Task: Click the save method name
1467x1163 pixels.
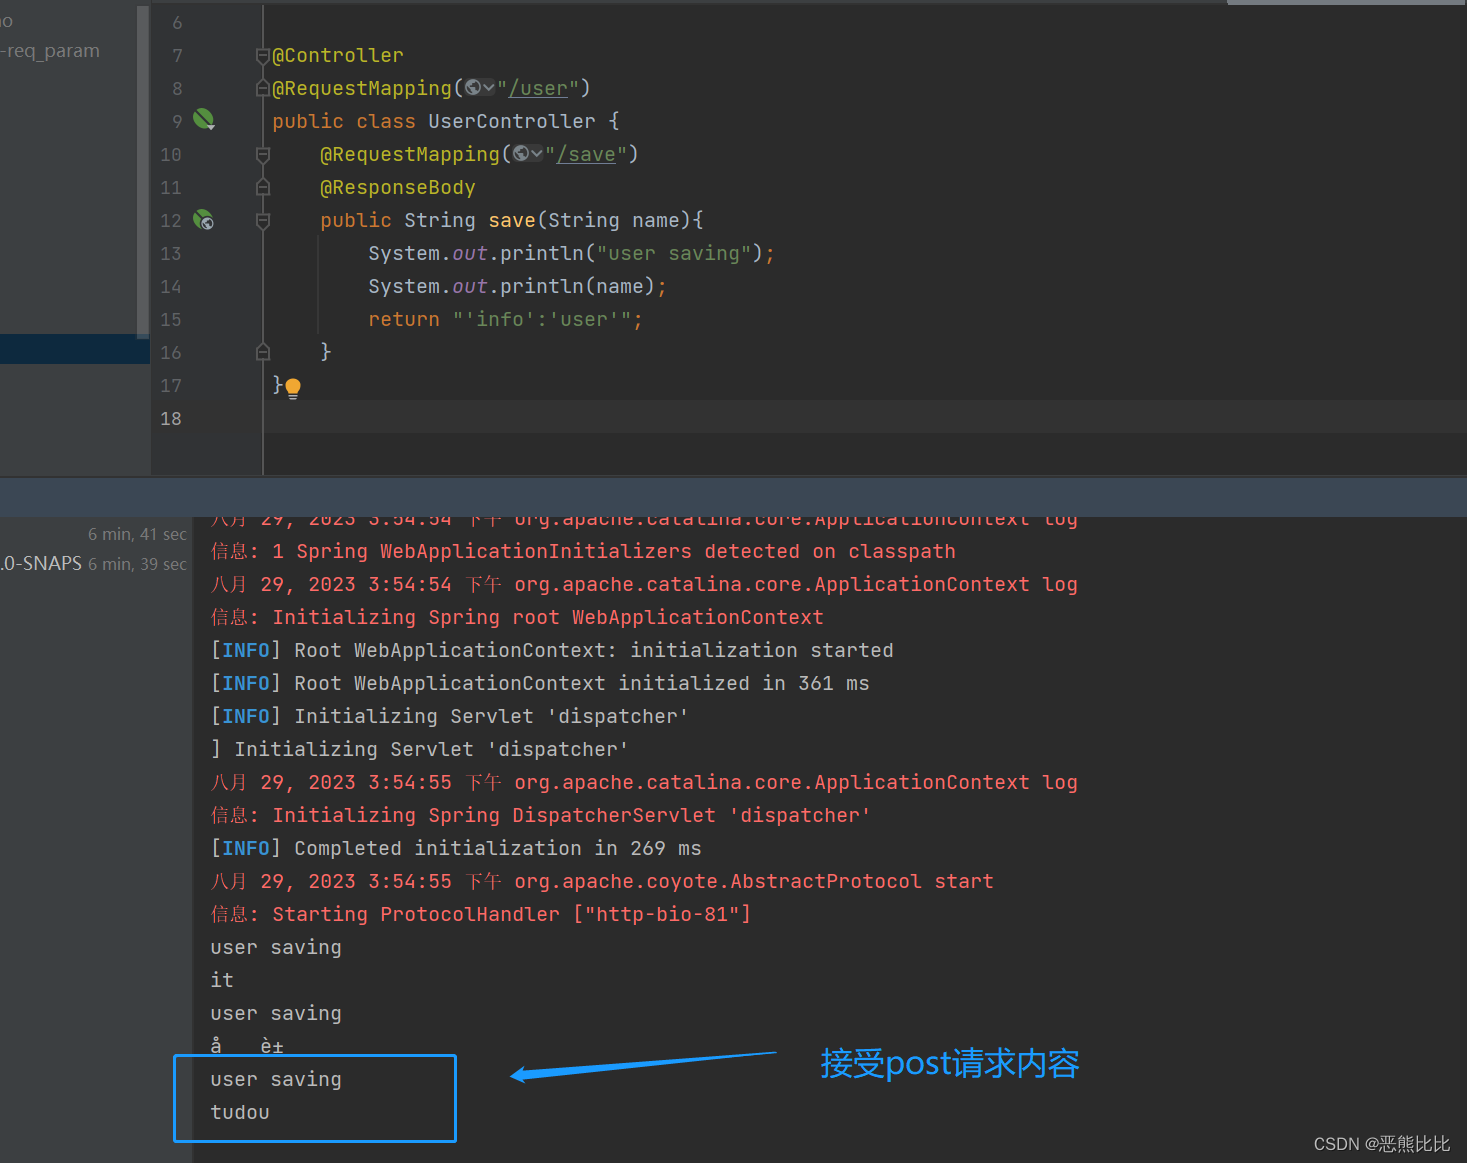Action: click(x=512, y=220)
